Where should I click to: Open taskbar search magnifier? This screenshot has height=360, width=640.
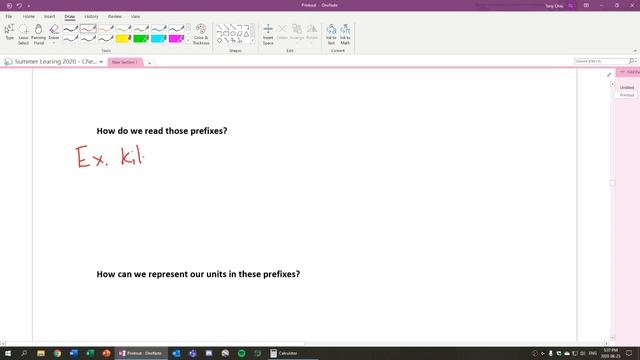(24, 353)
